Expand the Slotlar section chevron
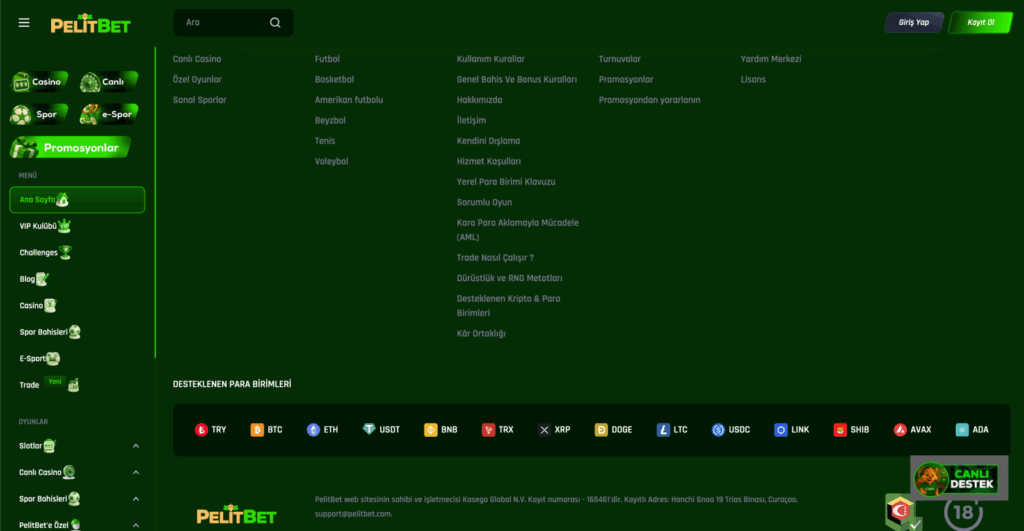Viewport: 1024px width, 531px height. 136,446
